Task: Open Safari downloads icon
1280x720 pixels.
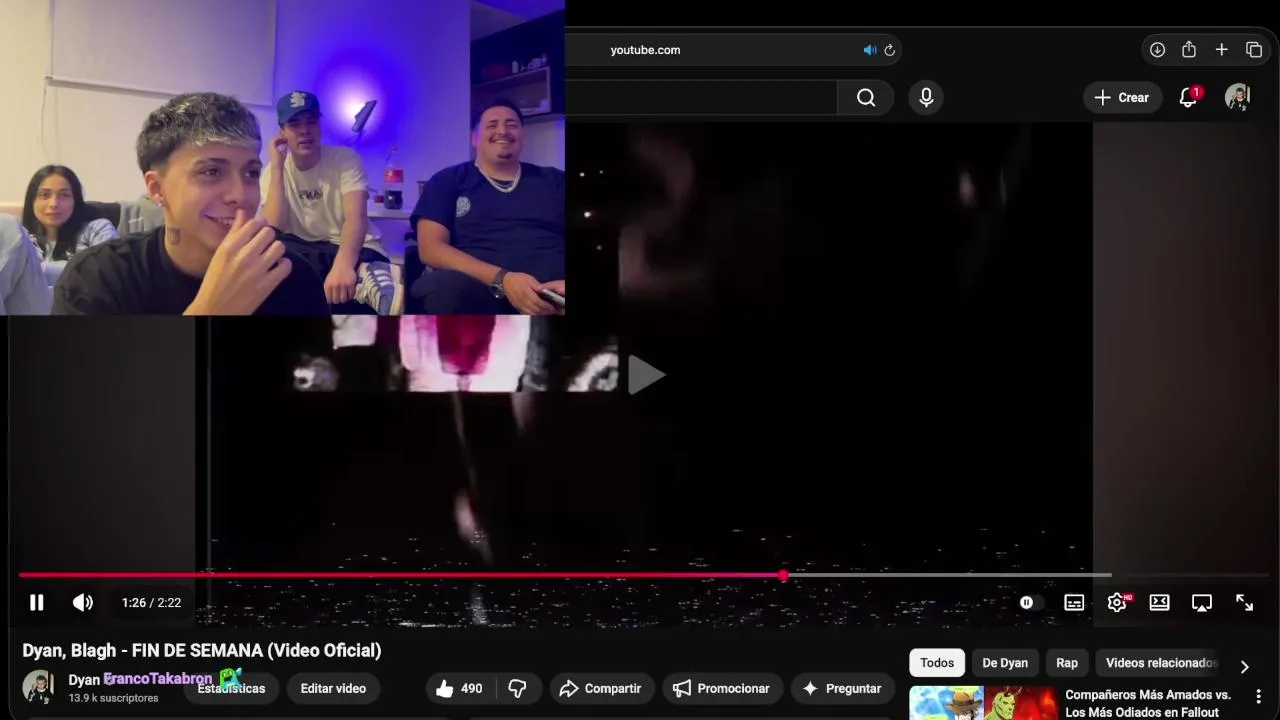Action: point(1157,49)
